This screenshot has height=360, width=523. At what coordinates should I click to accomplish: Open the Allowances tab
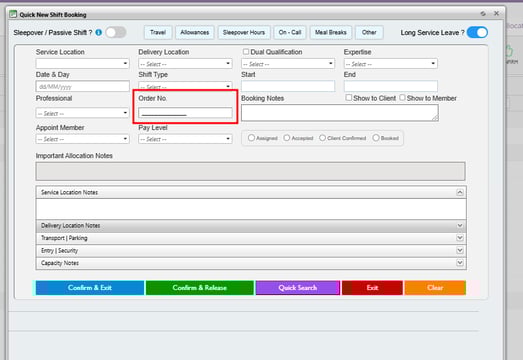point(195,32)
